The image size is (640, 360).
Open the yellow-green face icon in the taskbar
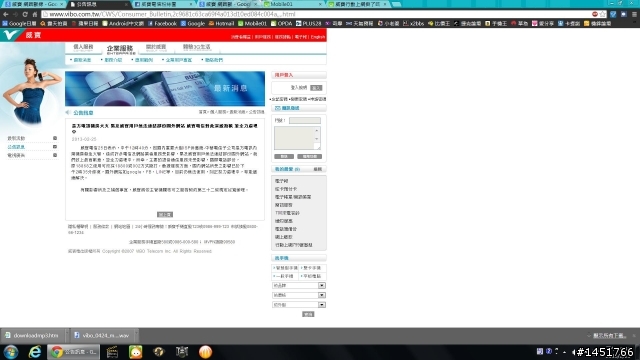[136, 352]
